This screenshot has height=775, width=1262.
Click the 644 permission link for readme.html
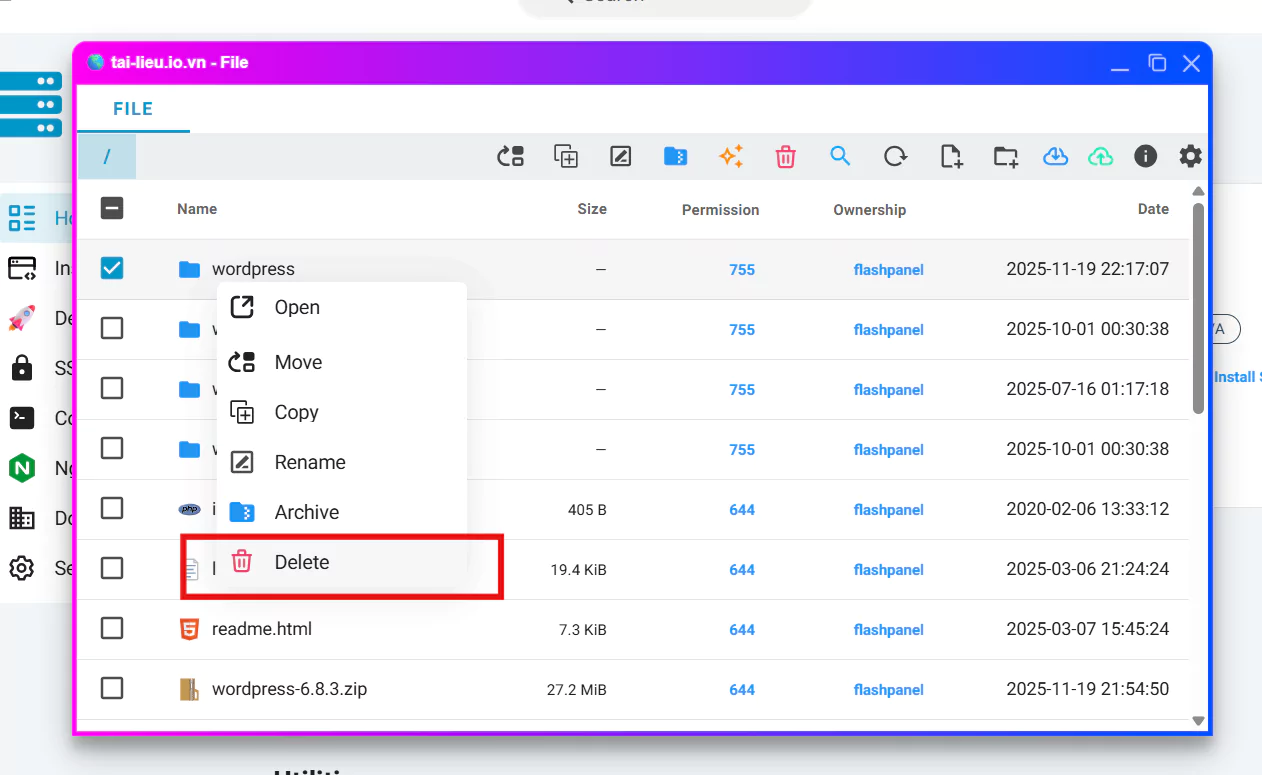click(741, 629)
